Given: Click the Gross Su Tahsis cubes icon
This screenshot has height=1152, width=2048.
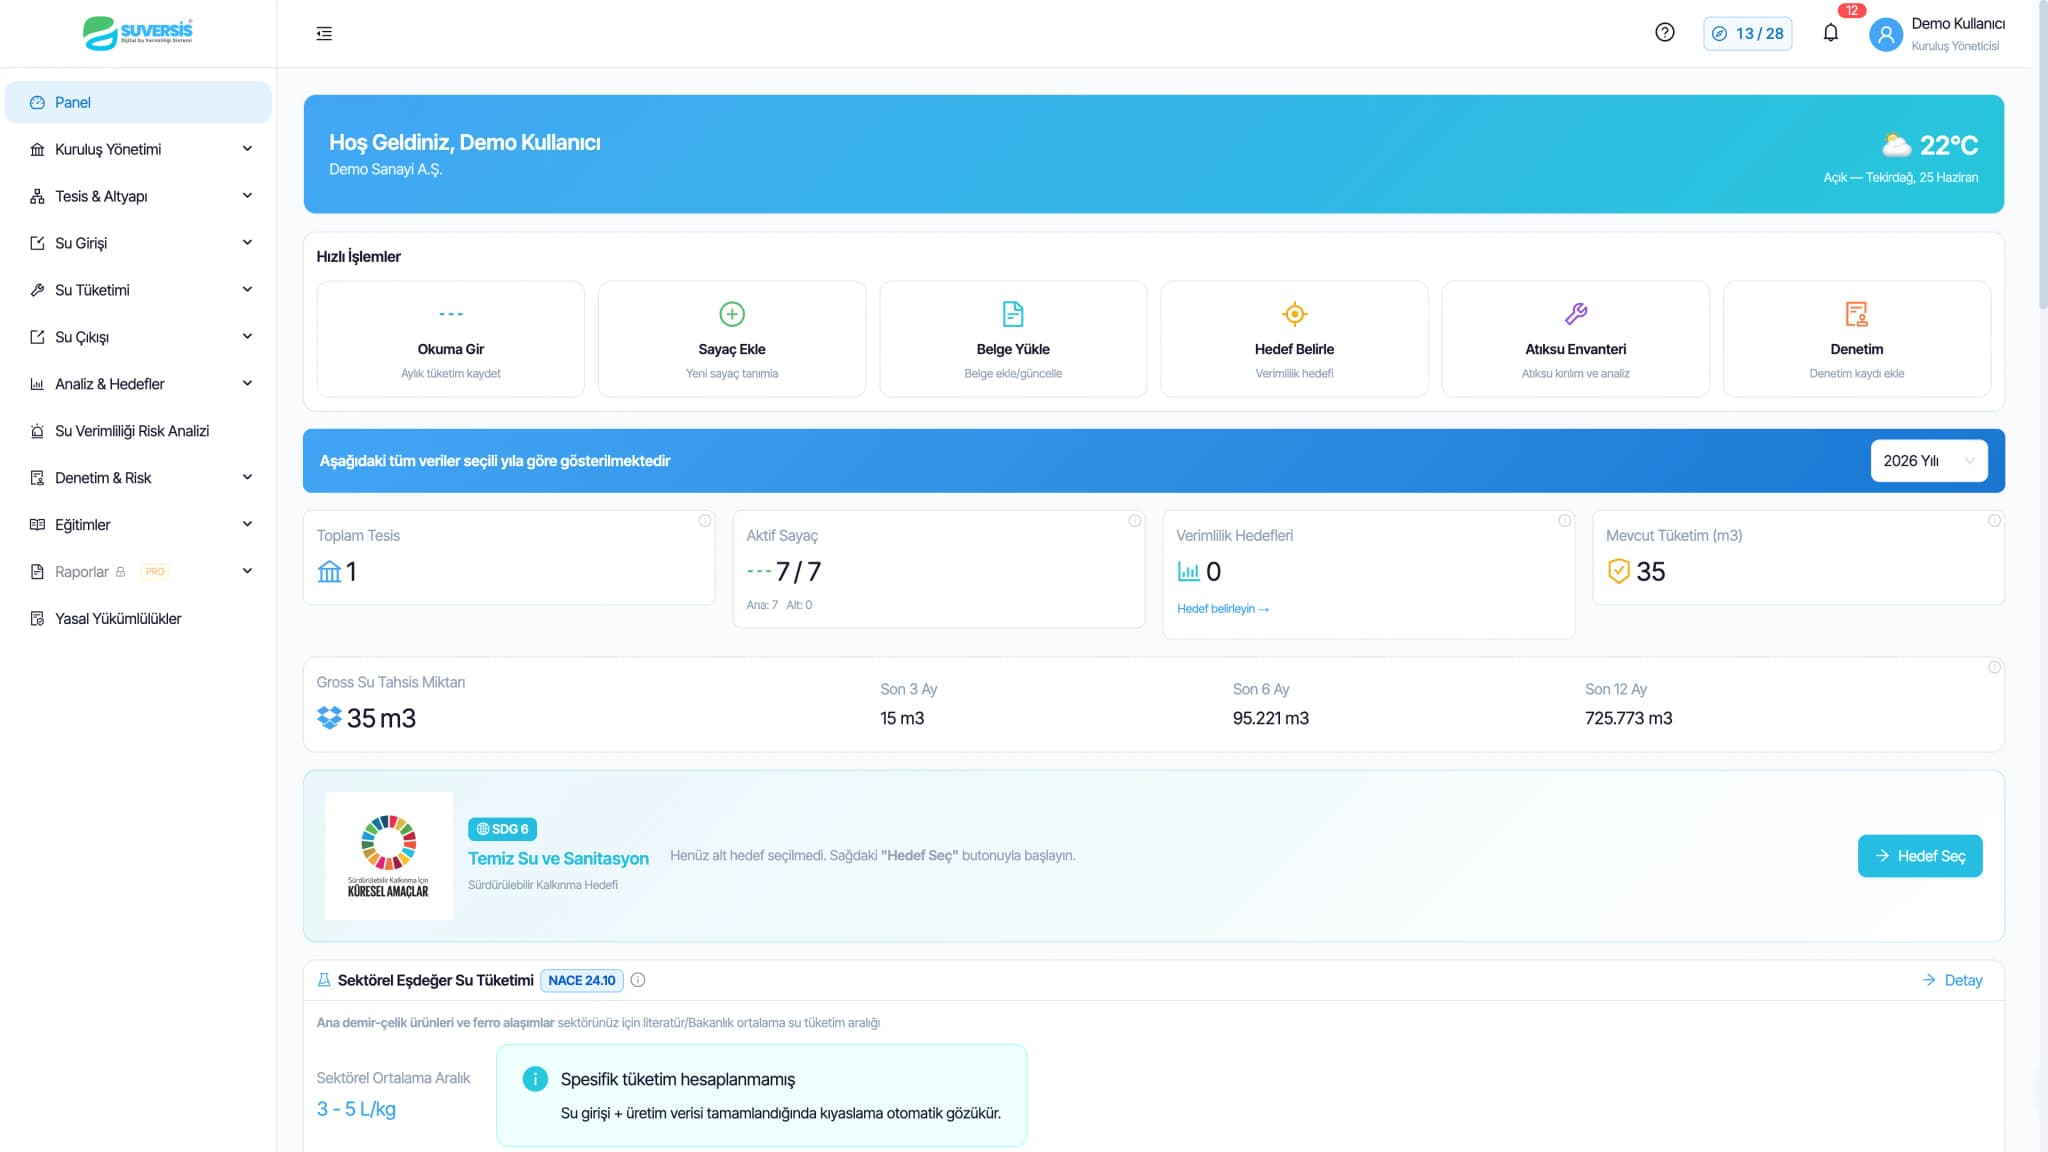Looking at the screenshot, I should [329, 718].
